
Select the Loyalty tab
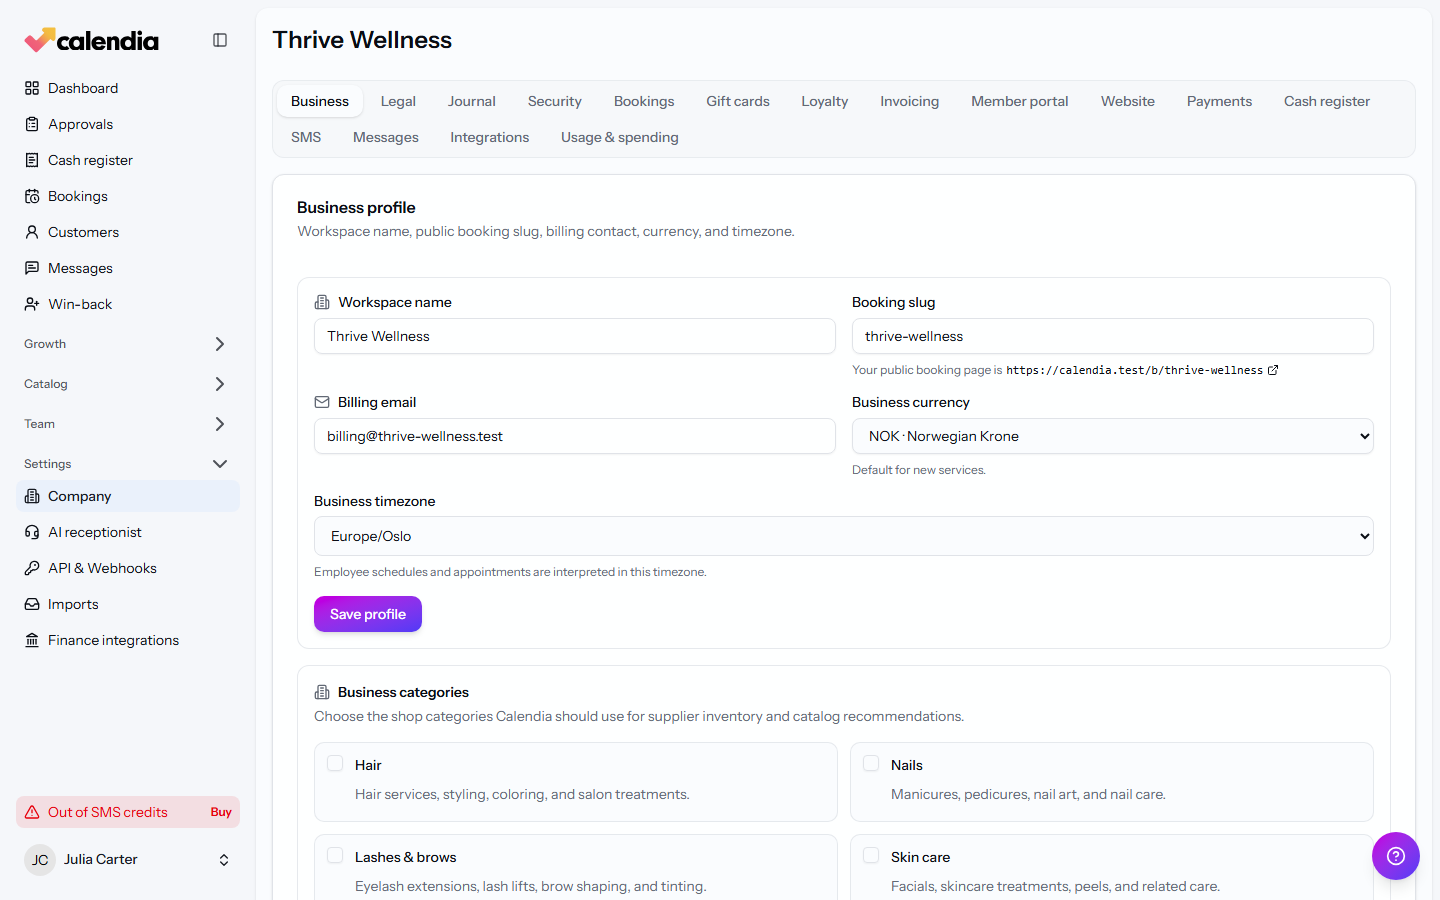[x=825, y=101]
